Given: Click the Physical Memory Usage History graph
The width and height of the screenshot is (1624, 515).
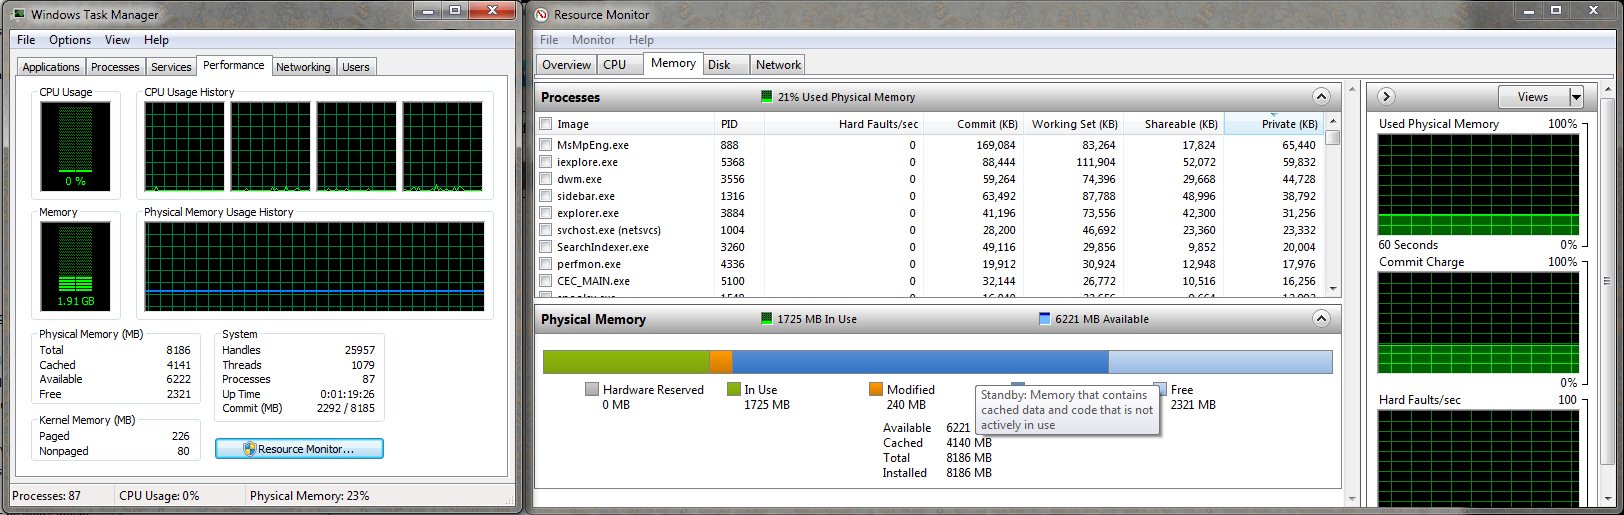Looking at the screenshot, I should (x=315, y=266).
